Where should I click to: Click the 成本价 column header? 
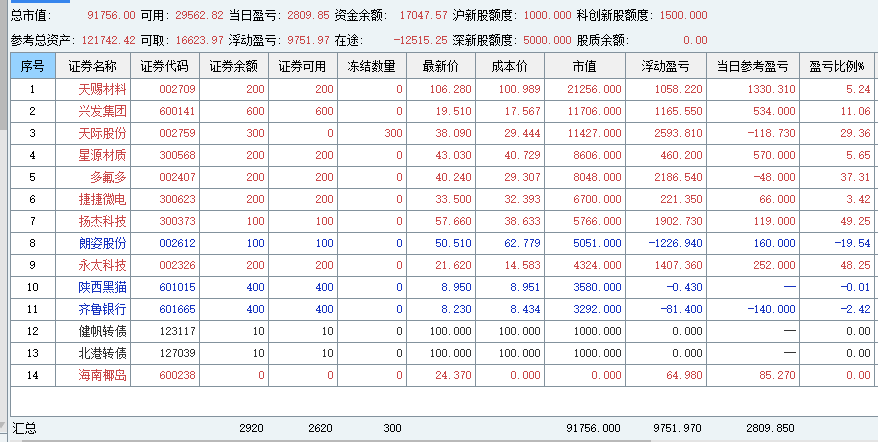pyautogui.click(x=510, y=66)
